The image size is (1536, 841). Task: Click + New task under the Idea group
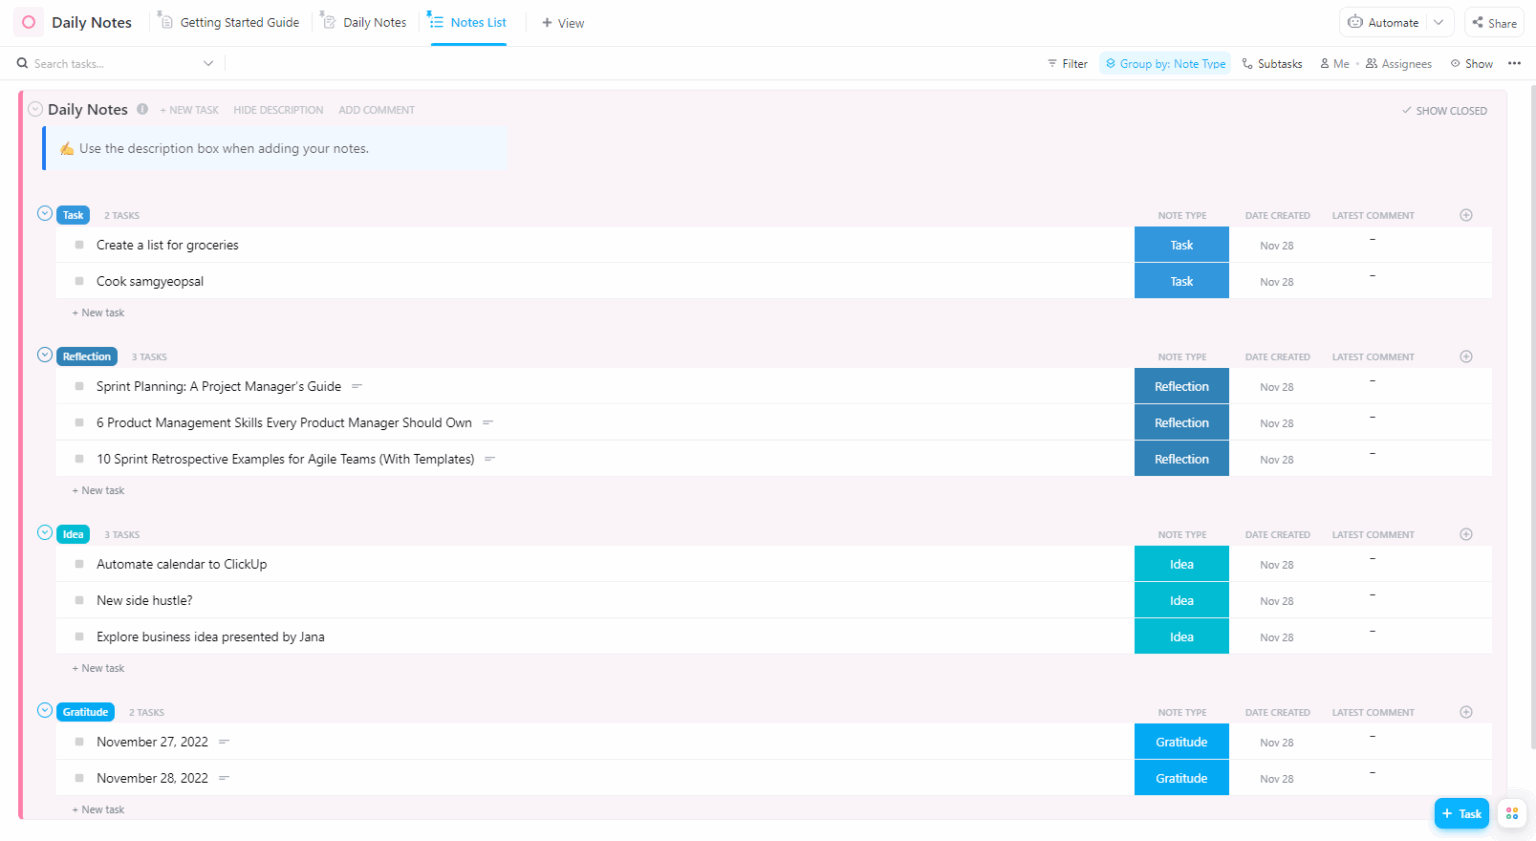[97, 667]
